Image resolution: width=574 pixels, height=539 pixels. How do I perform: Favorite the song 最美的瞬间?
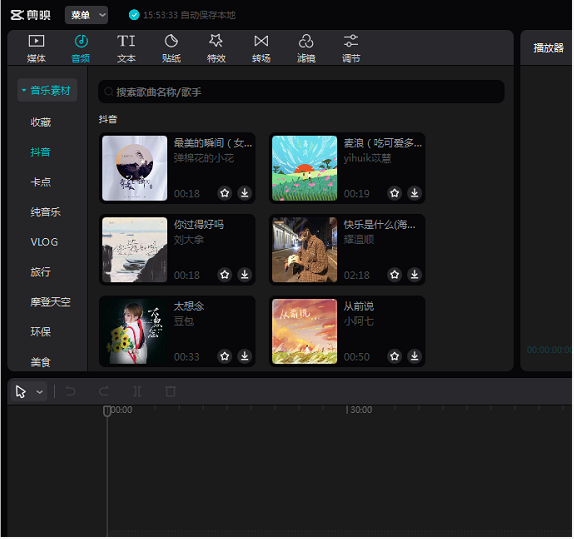(x=225, y=193)
